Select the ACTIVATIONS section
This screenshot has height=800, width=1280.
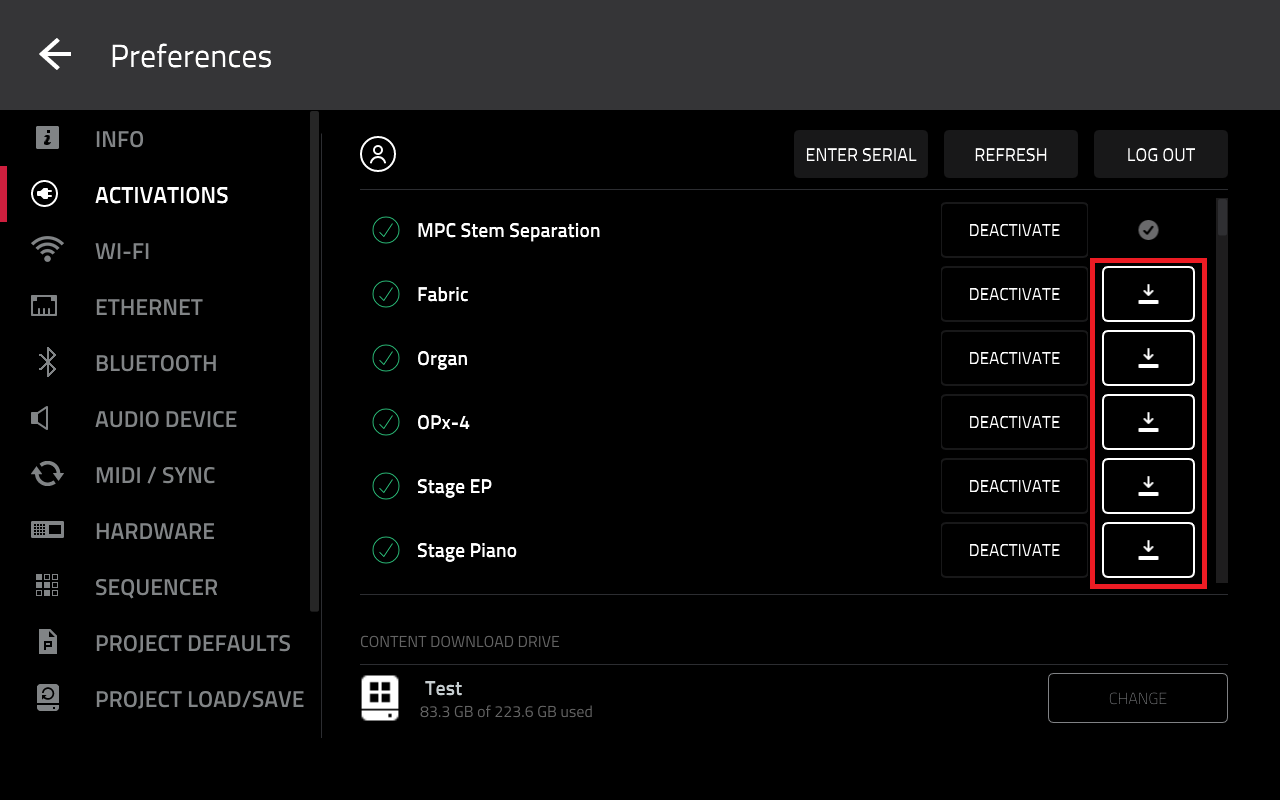162,195
